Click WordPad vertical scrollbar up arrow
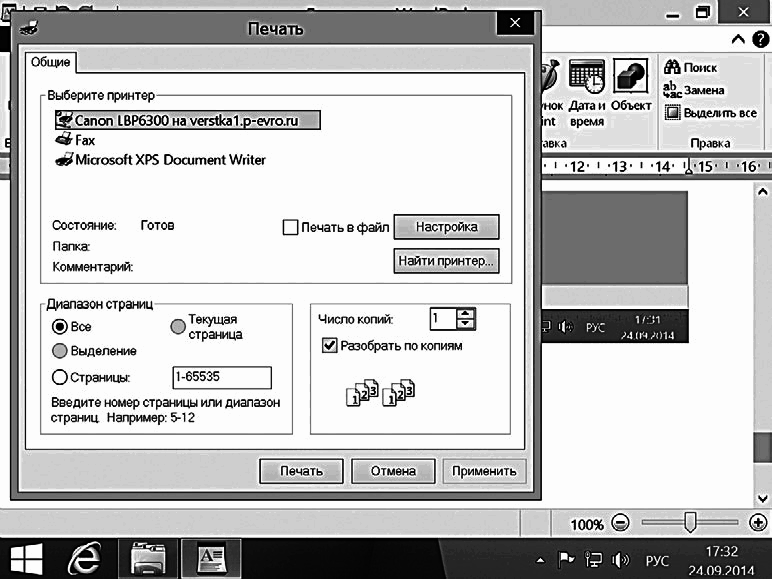Image resolution: width=772 pixels, height=579 pixels. pyautogui.click(x=763, y=192)
